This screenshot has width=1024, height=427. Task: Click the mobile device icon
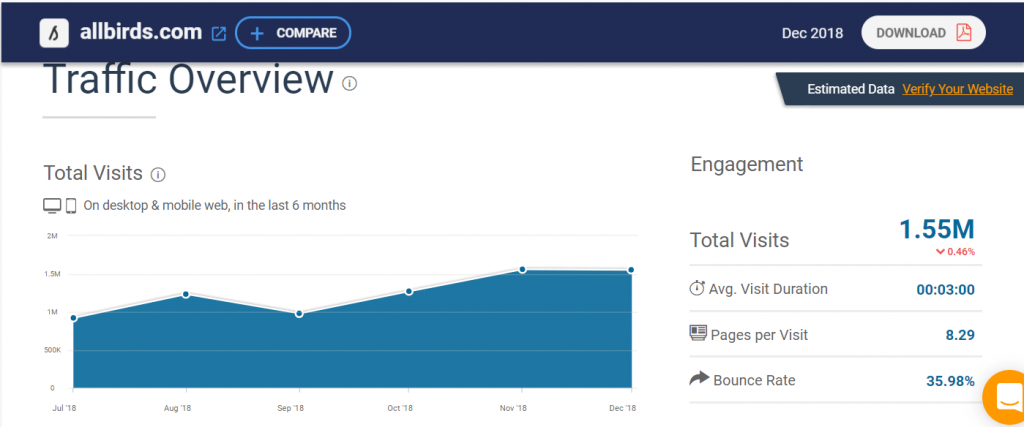coord(71,206)
